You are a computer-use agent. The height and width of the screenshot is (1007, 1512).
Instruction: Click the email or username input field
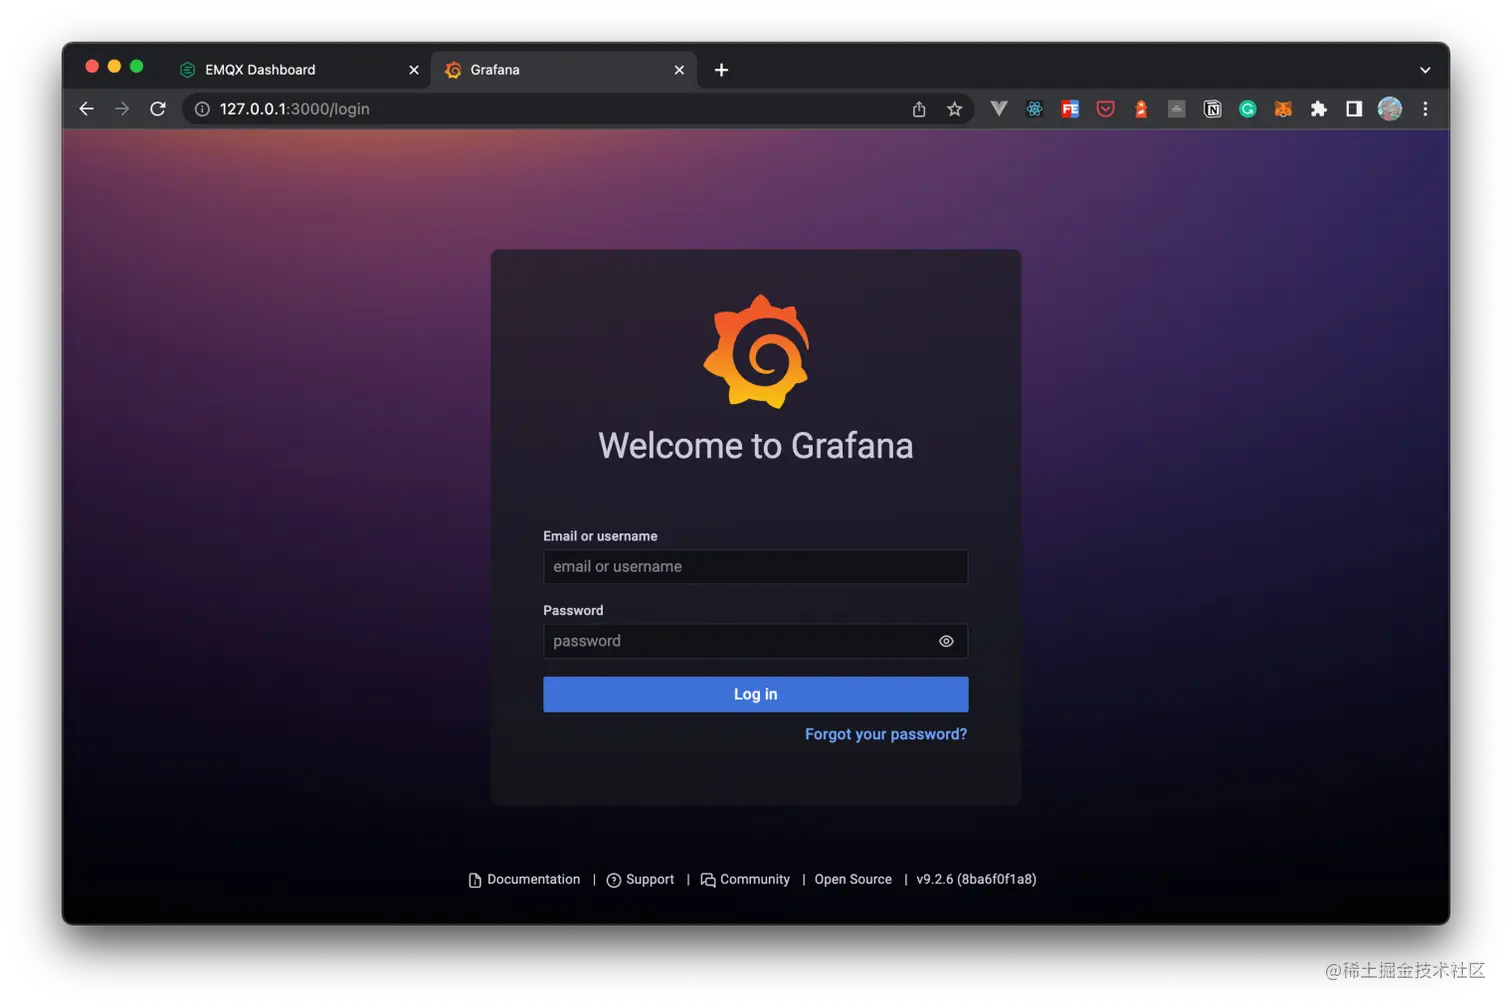pyautogui.click(x=755, y=567)
